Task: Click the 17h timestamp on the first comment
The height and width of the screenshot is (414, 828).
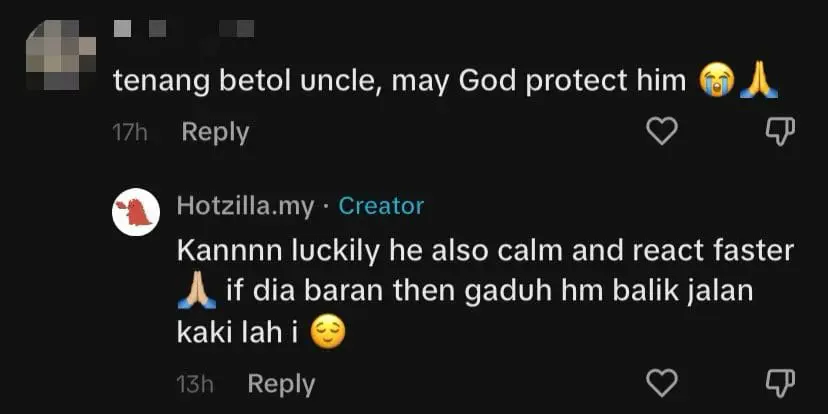Action: [x=130, y=132]
